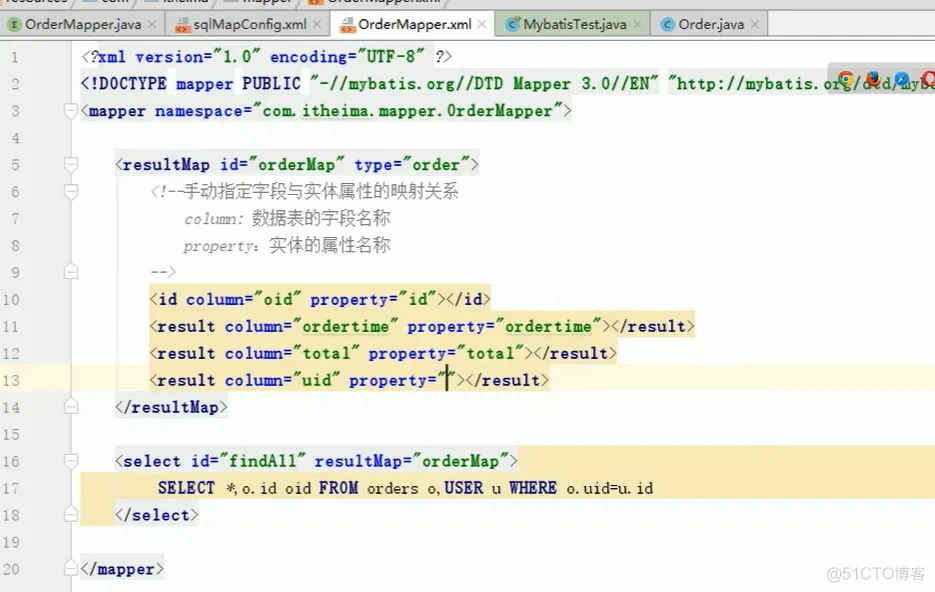The height and width of the screenshot is (592, 935).
Task: Open in Firefox browser icon
Action: point(874,79)
